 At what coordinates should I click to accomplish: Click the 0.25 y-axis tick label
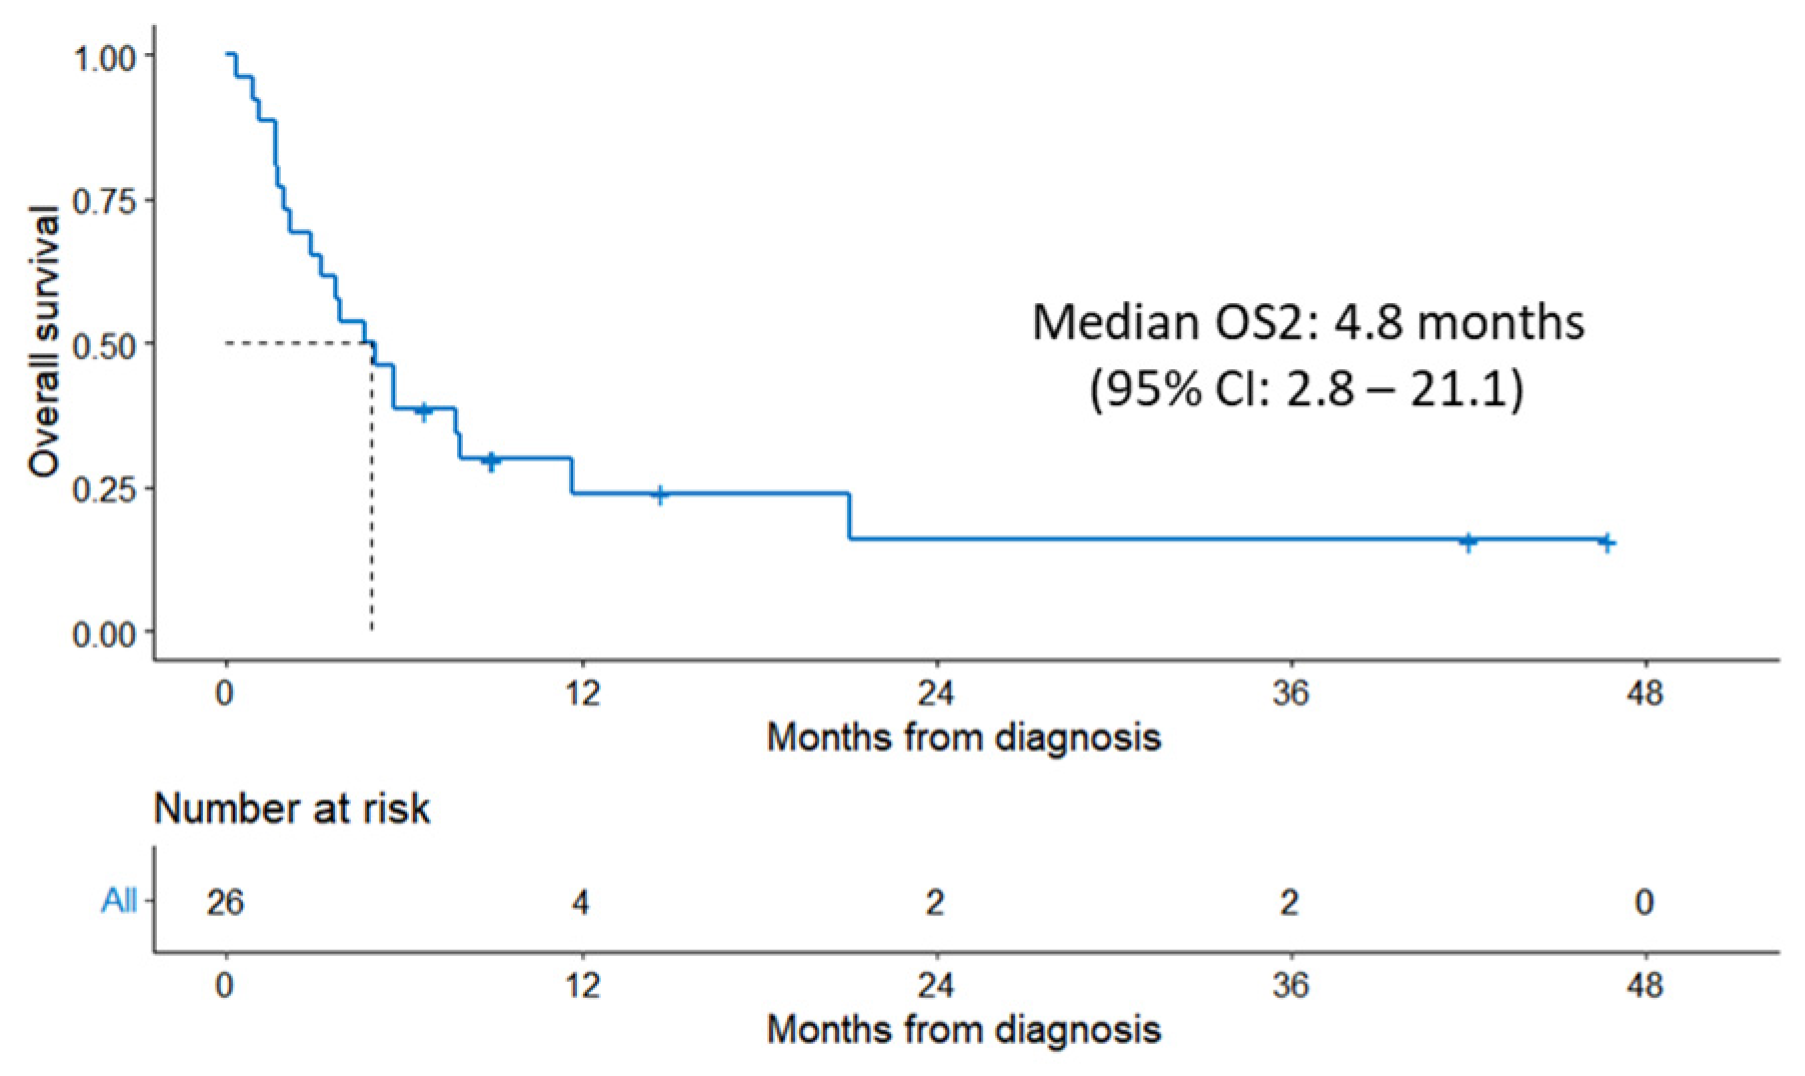pyautogui.click(x=104, y=489)
